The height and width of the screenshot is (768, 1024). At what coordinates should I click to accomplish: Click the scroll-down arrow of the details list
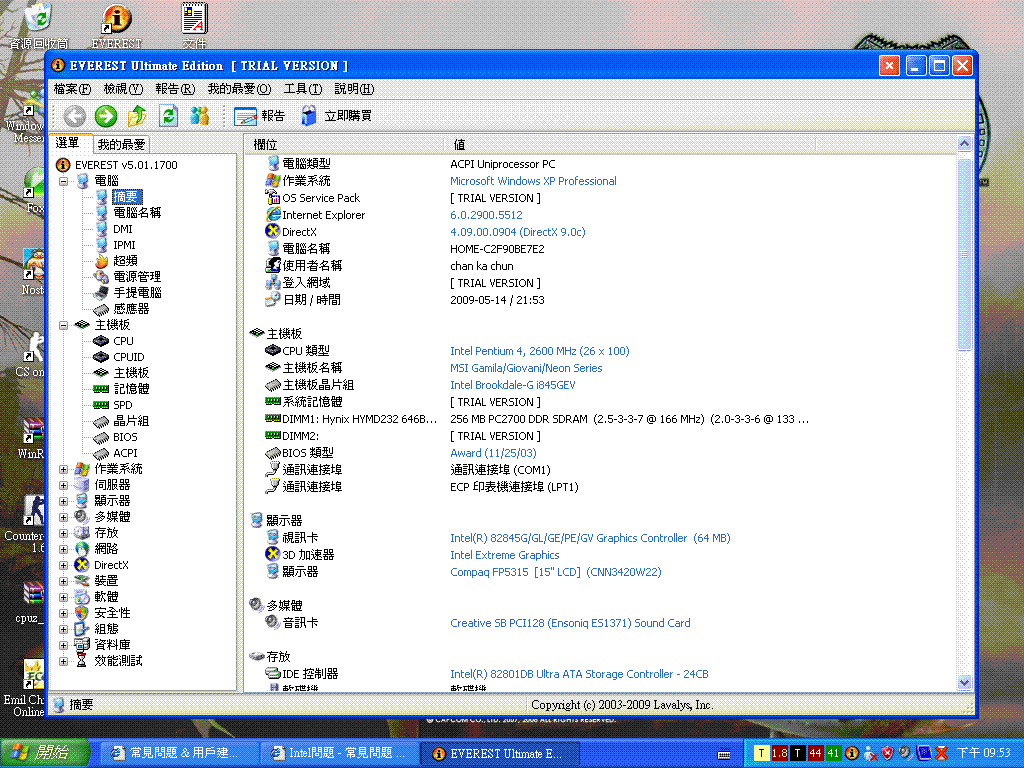pyautogui.click(x=964, y=682)
